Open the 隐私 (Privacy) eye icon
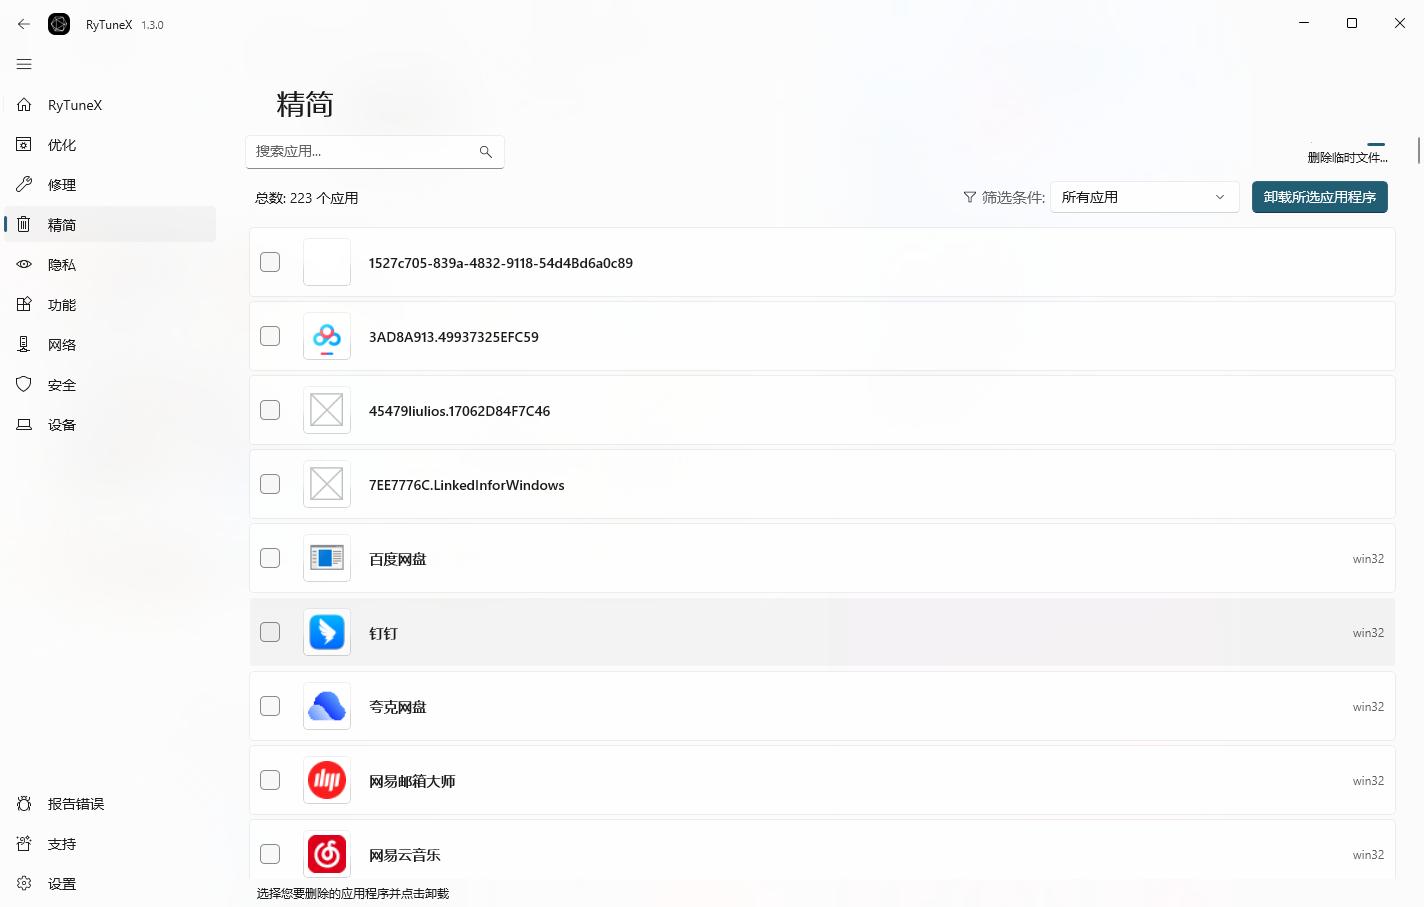 [x=23, y=264]
